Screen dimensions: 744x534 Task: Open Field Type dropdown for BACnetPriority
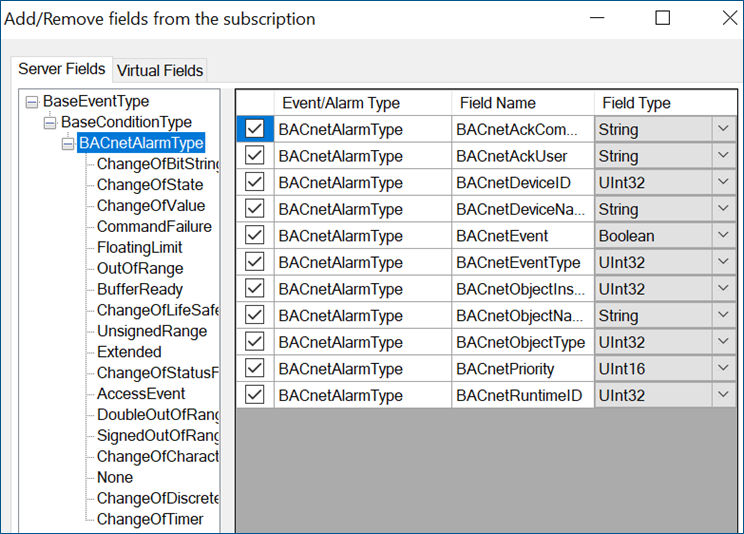(722, 369)
